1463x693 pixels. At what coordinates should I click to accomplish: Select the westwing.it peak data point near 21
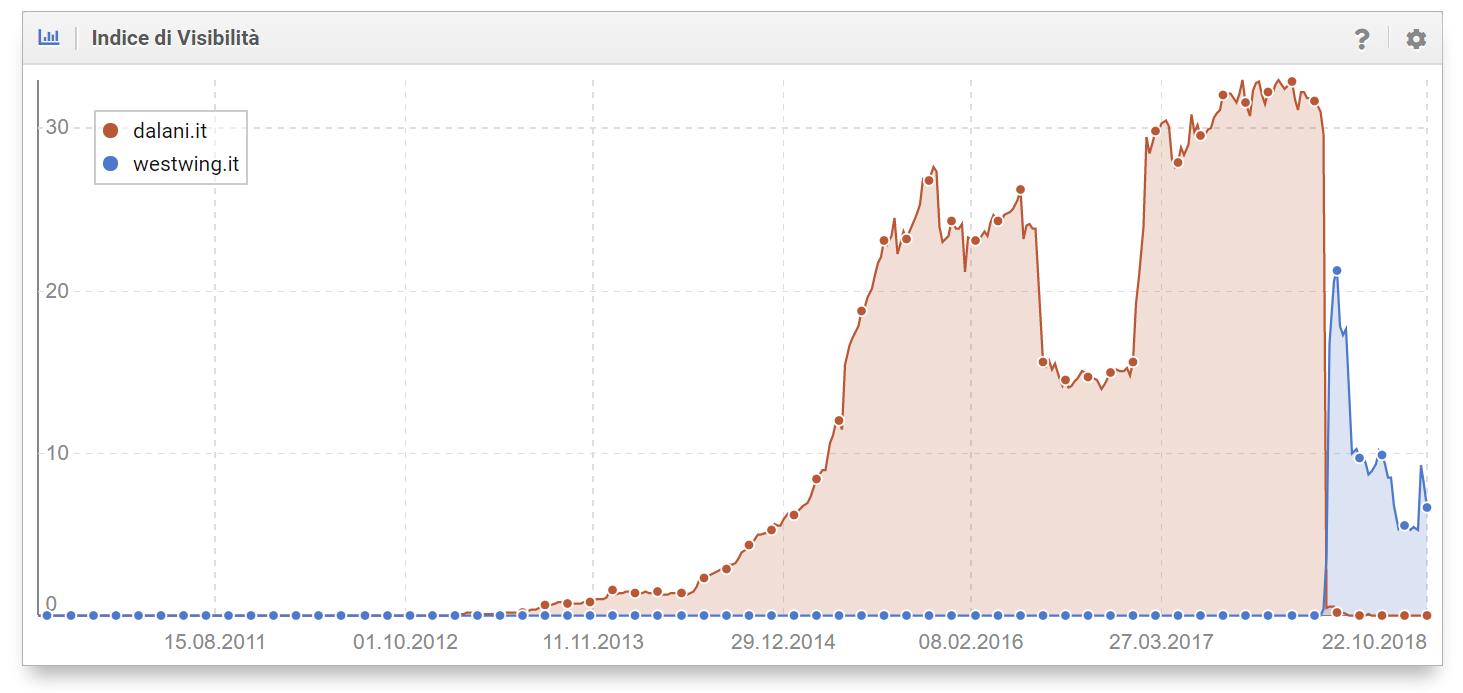coord(1337,270)
